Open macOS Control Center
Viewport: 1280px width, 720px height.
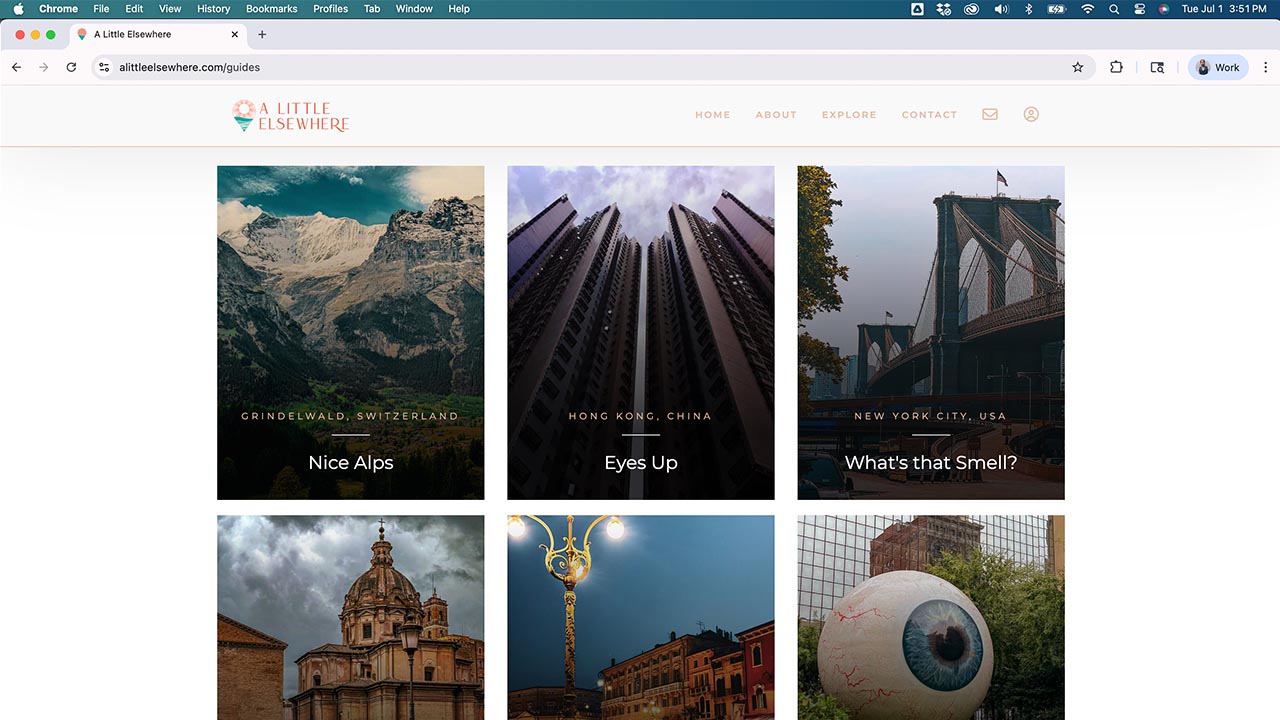click(1139, 9)
